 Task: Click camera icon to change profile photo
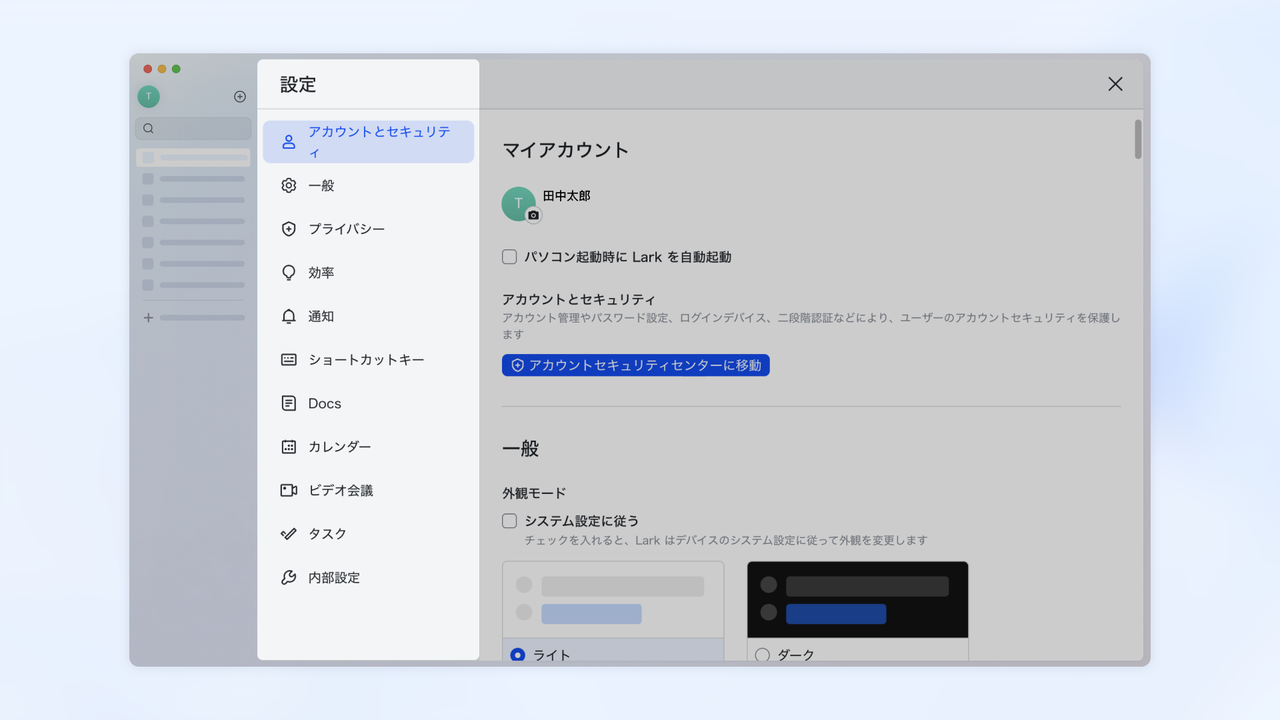(533, 214)
